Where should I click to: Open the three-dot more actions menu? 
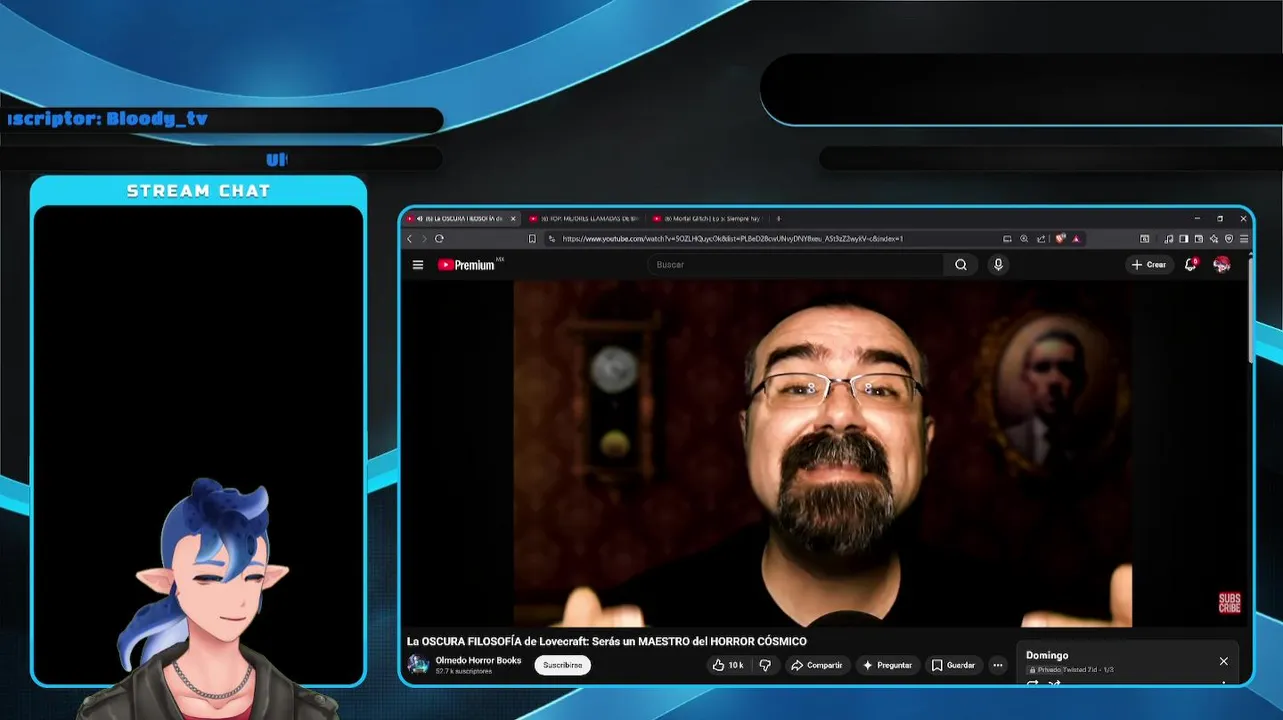(997, 665)
